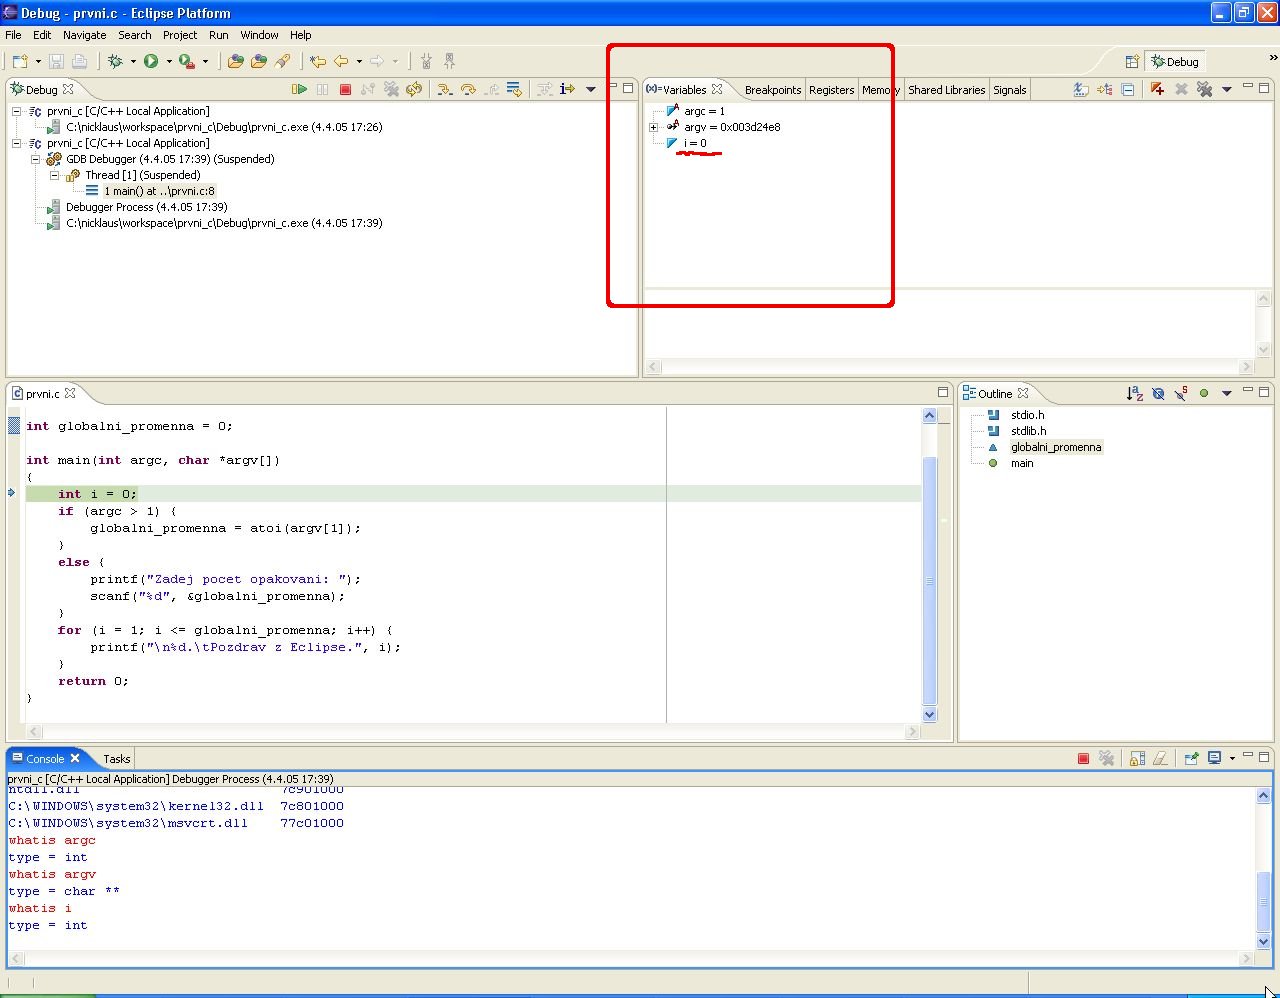Screen dimensions: 1280x998
Task: Toggle Hide Static Members in Outline
Action: coord(1181,393)
